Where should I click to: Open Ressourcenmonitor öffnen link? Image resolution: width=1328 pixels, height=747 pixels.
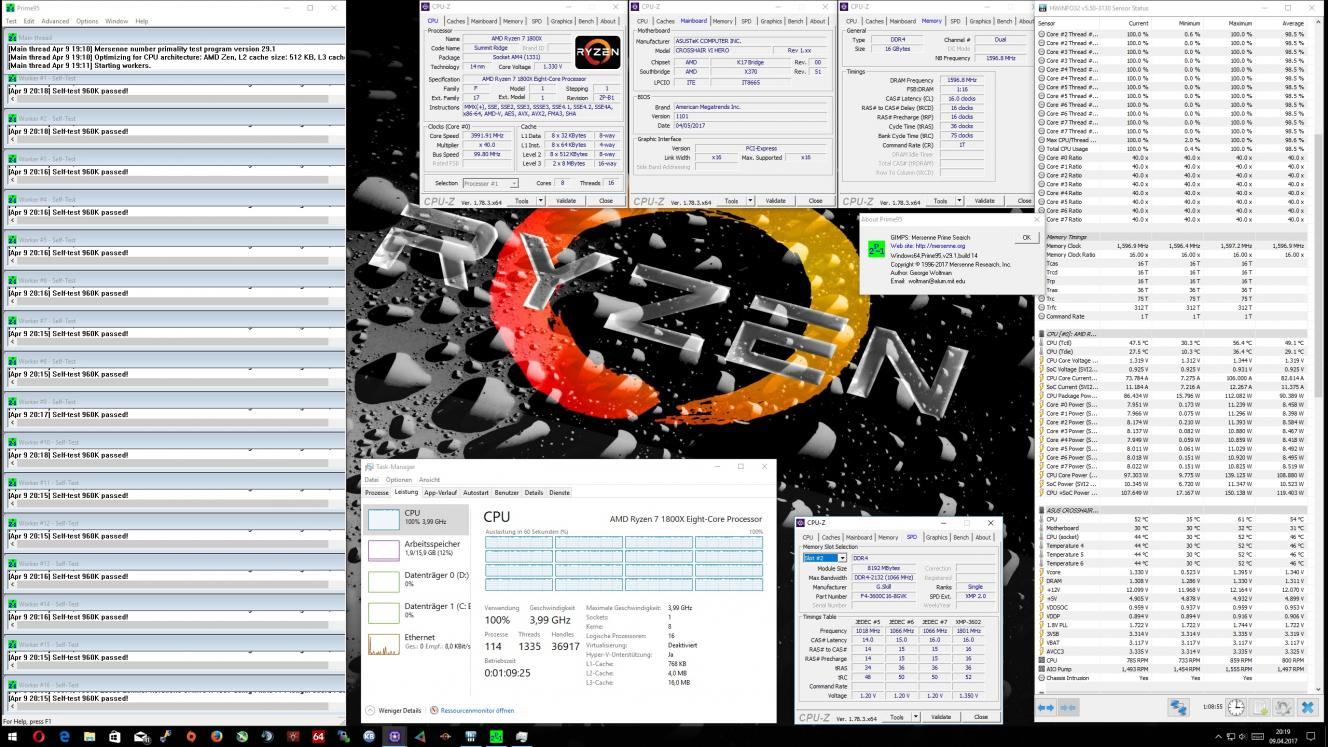pyautogui.click(x=477, y=710)
